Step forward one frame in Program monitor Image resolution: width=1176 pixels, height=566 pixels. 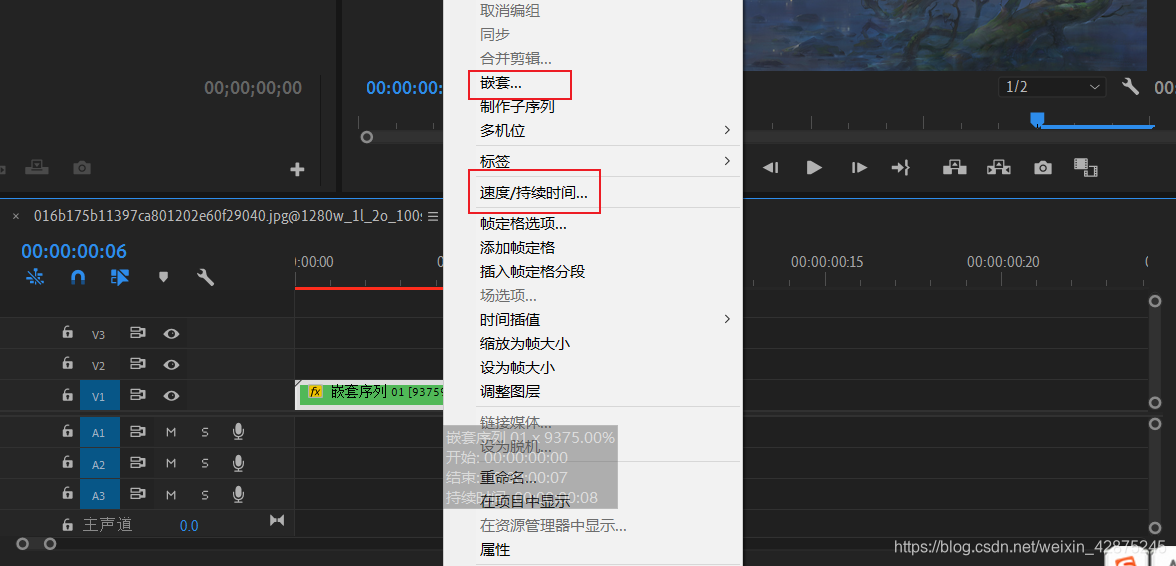pos(859,168)
